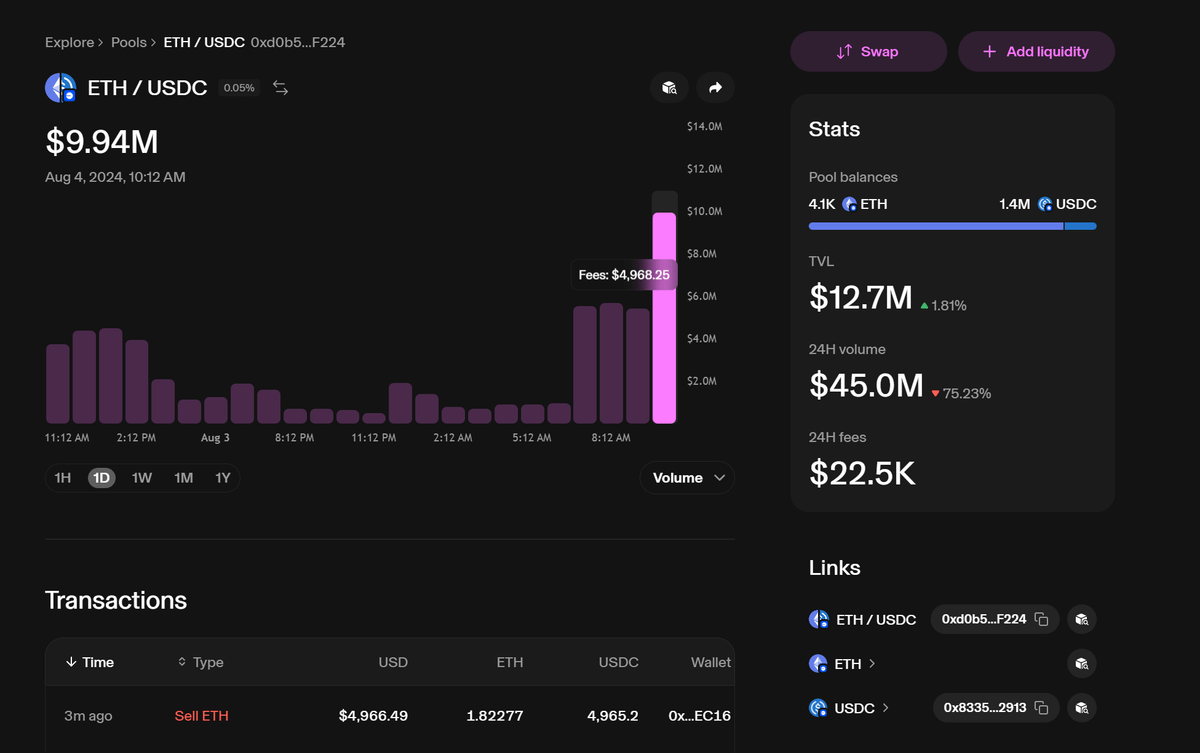Viewport: 1200px width, 753px height.
Task: Go to Explore in breadcrumb
Action: (69, 42)
